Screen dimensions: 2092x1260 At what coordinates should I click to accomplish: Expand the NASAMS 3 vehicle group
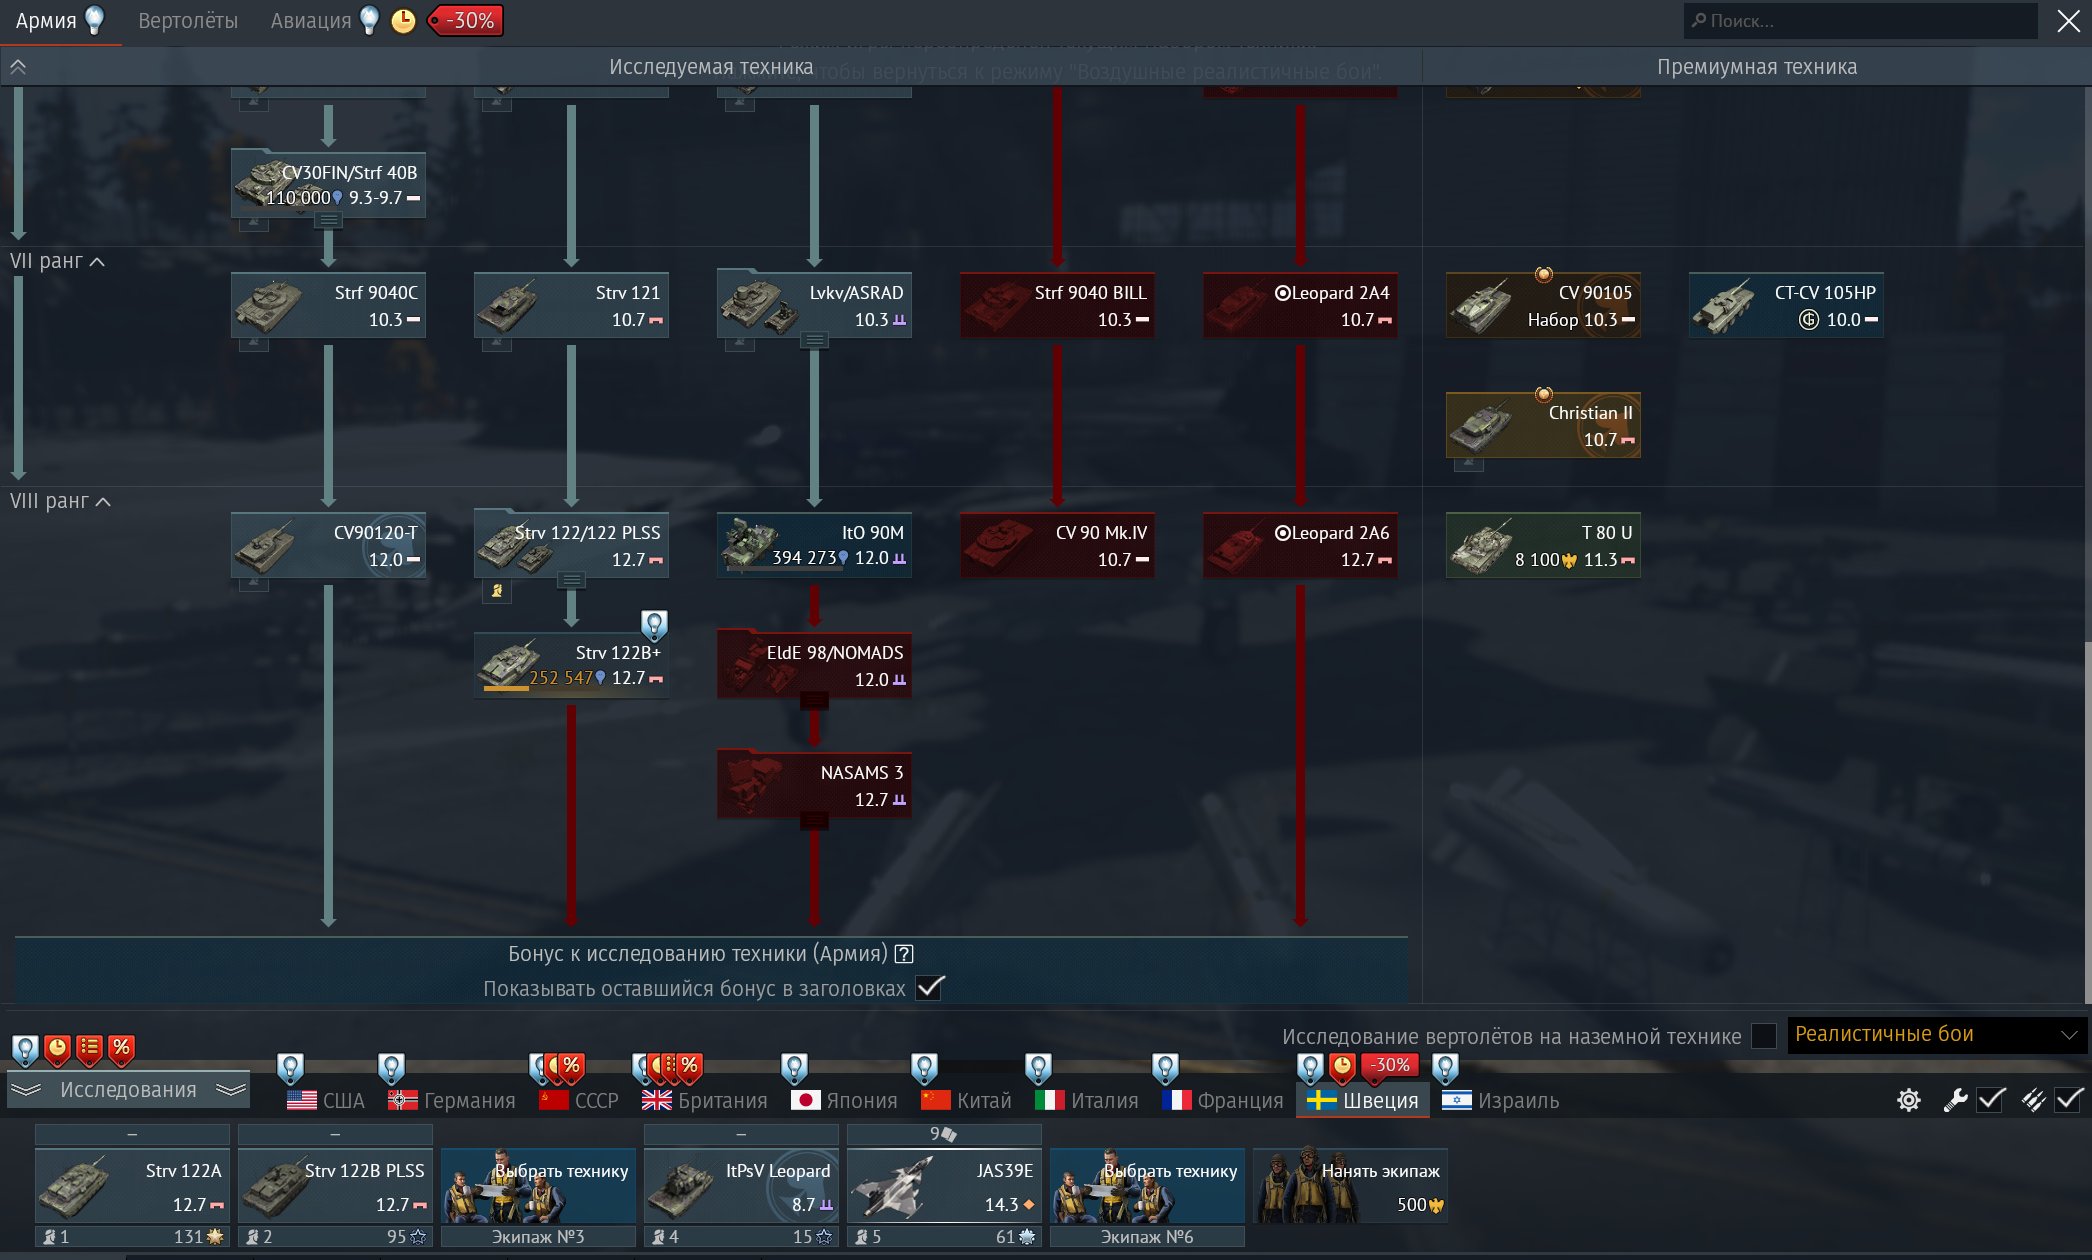(814, 821)
